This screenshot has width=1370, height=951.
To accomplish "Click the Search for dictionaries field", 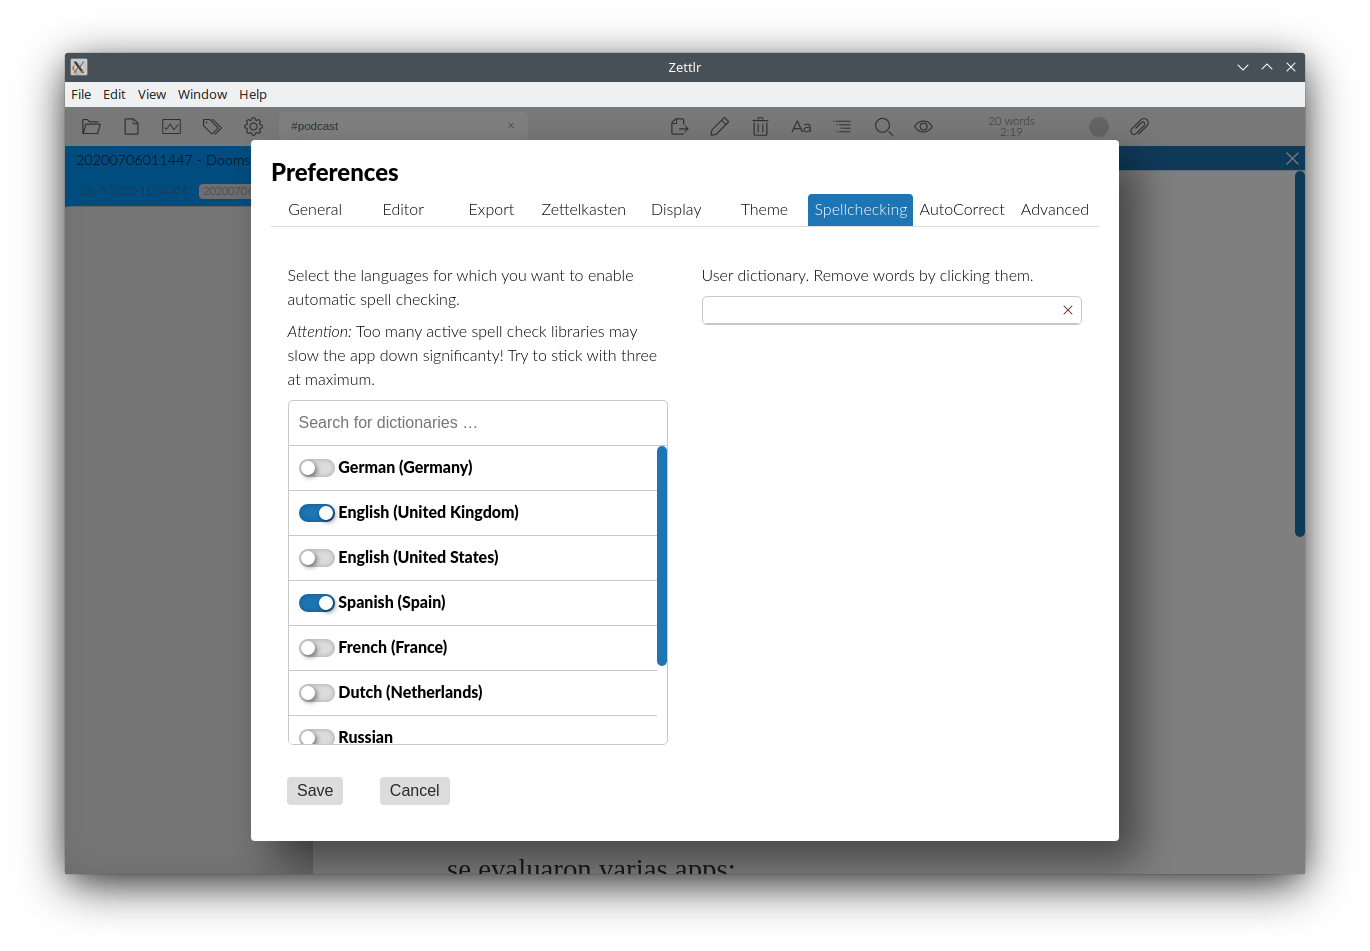I will click(x=478, y=423).
